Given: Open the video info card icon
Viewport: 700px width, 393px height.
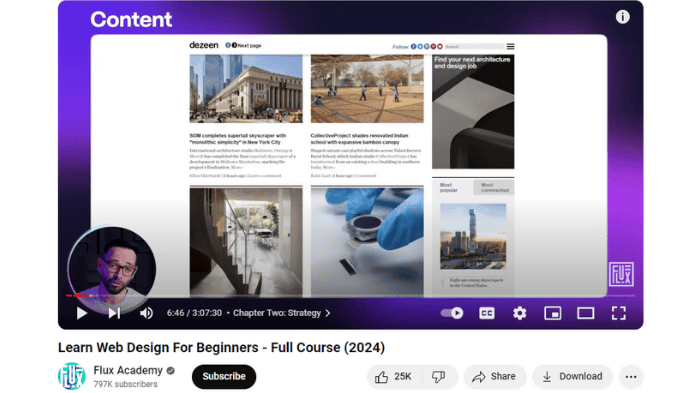Looking at the screenshot, I should (623, 17).
